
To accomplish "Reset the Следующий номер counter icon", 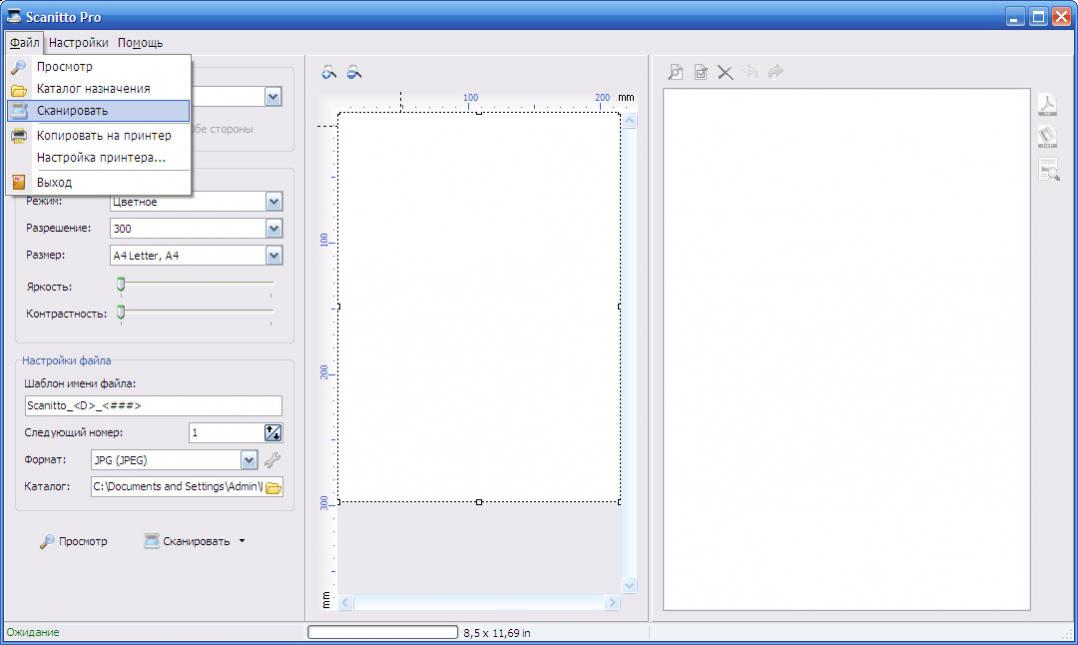I will click(273, 433).
